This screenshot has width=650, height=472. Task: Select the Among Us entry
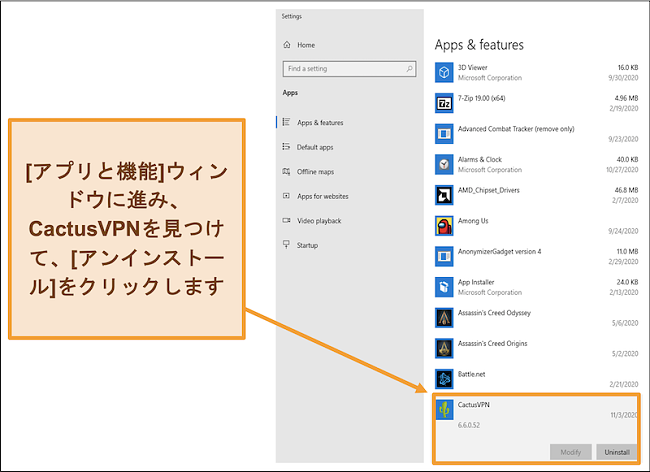coord(473,221)
